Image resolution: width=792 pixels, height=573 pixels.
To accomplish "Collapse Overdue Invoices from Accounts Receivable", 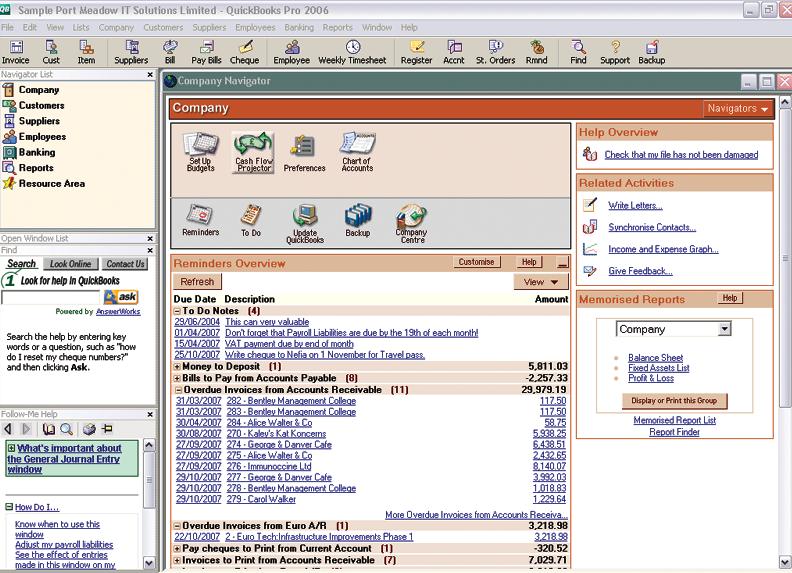I will (x=177, y=390).
